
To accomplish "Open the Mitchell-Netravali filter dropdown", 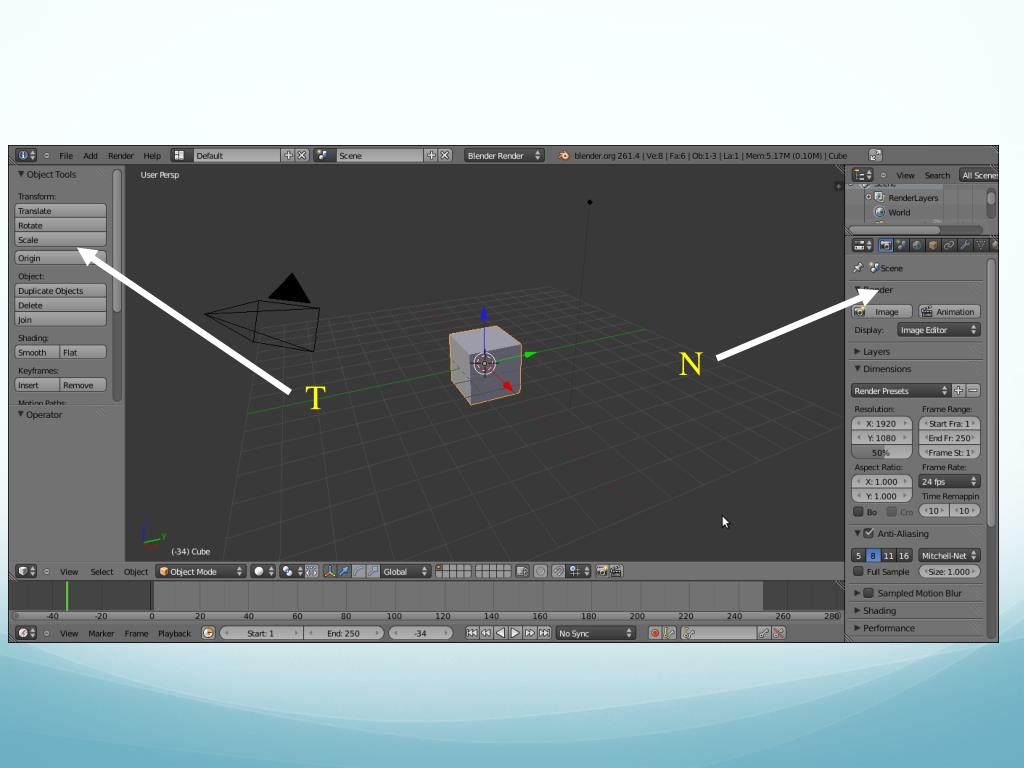I will click(950, 556).
